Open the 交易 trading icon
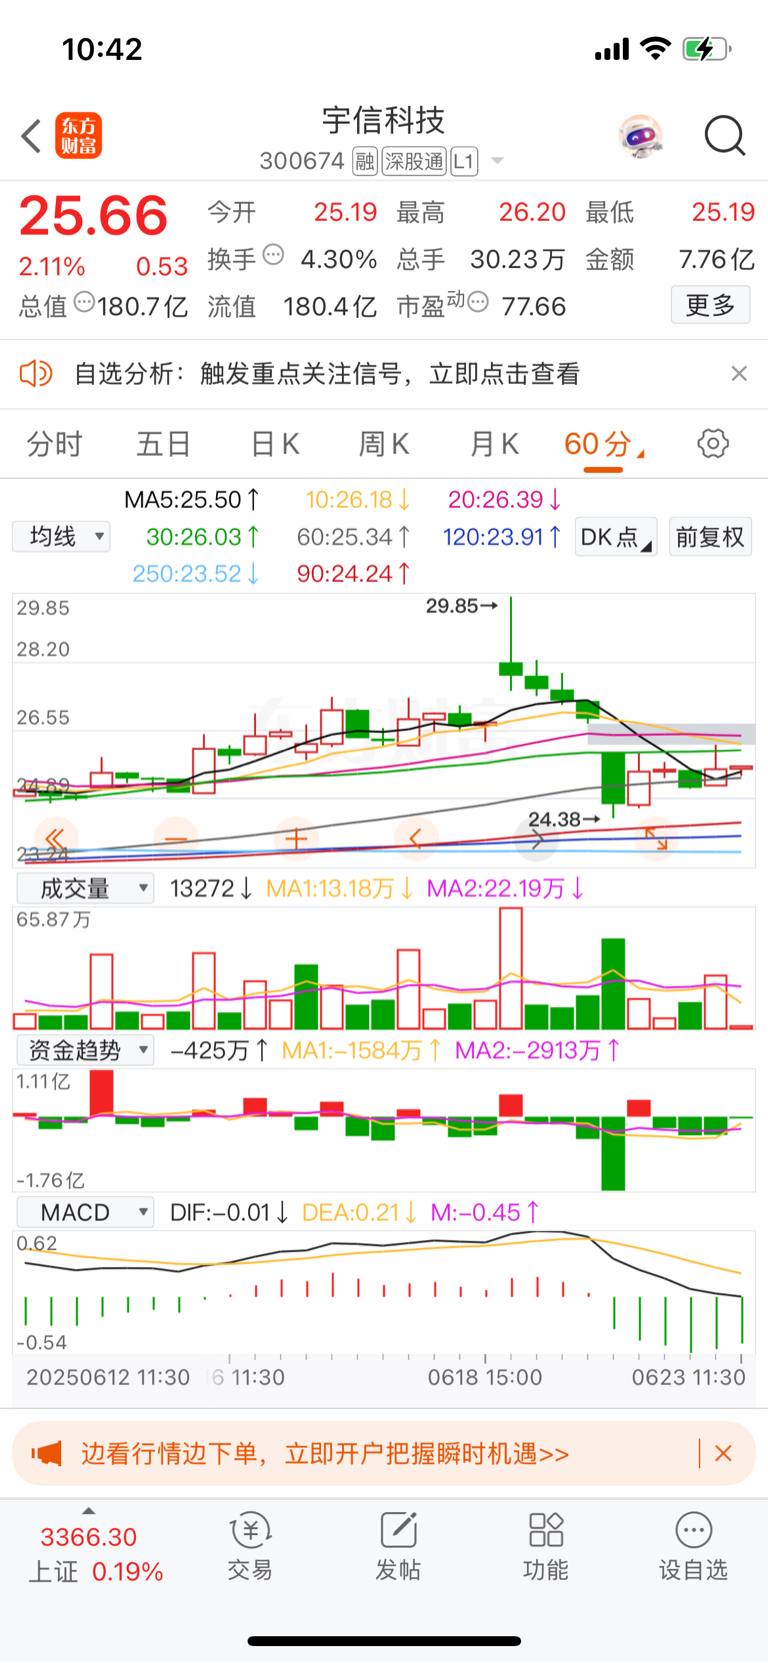The height and width of the screenshot is (1663, 768). click(x=250, y=1546)
